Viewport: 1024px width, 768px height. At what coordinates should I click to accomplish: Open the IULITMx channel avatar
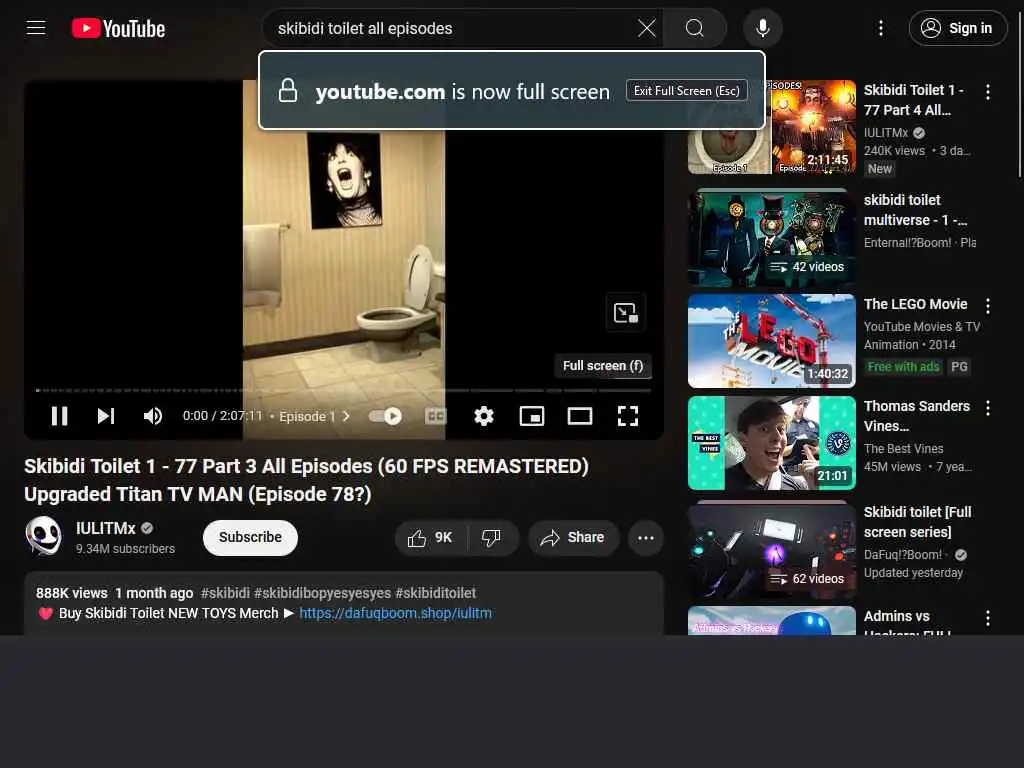(44, 536)
